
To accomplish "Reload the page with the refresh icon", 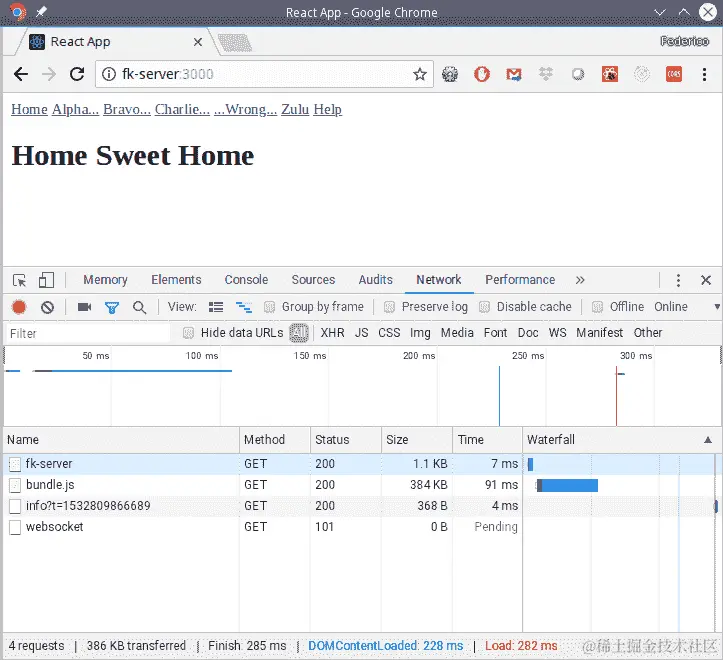I will (77, 74).
